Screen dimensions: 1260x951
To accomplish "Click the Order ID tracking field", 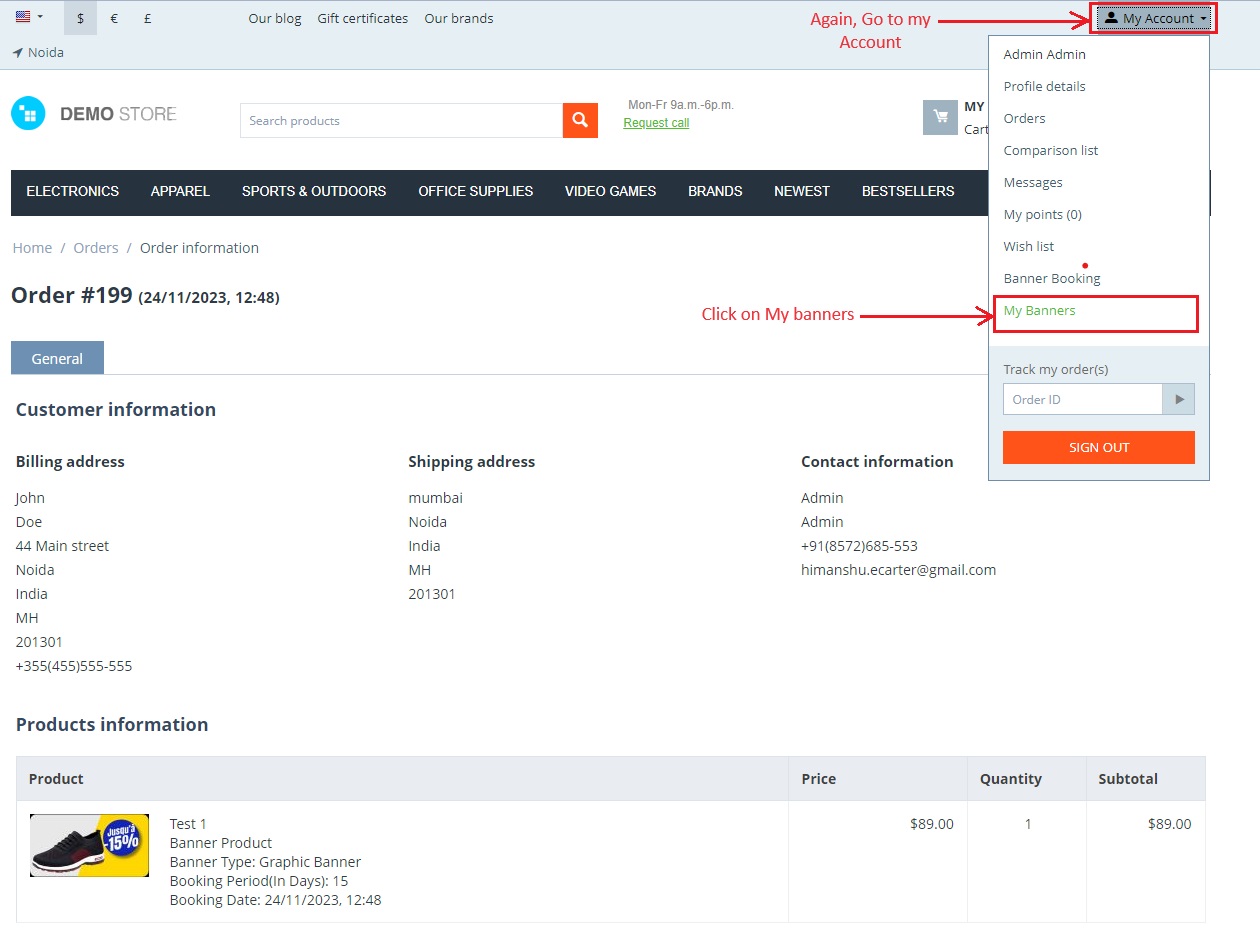I will (1082, 399).
